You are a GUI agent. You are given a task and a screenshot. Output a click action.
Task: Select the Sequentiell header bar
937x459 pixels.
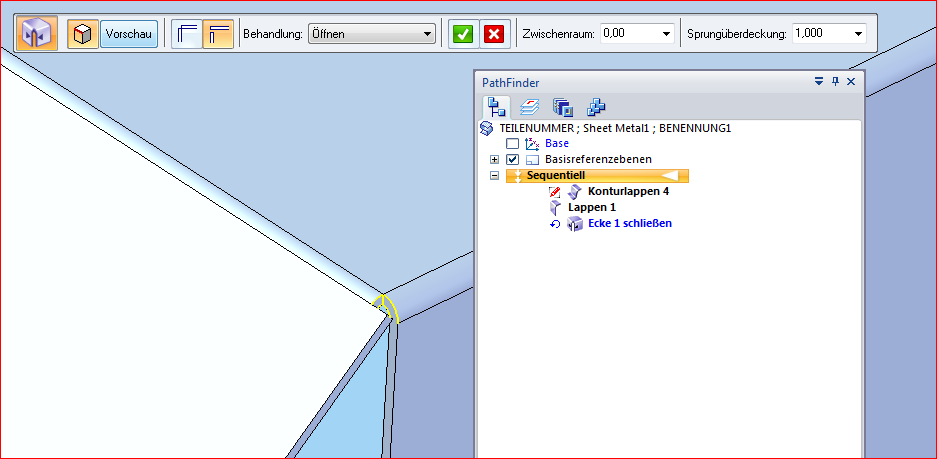(597, 176)
